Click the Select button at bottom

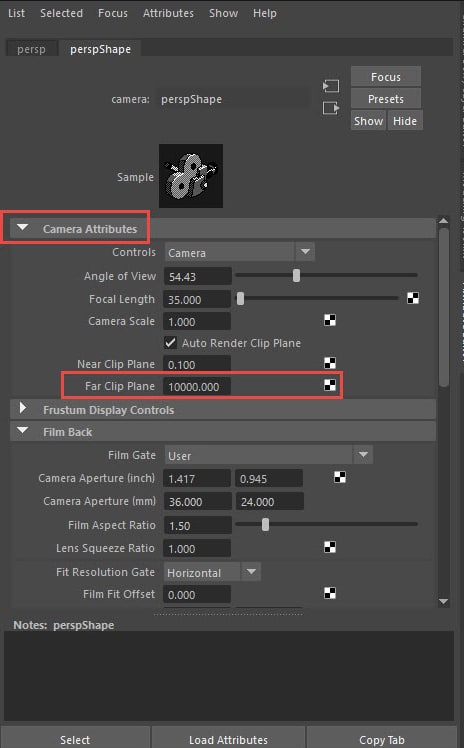coord(75,739)
